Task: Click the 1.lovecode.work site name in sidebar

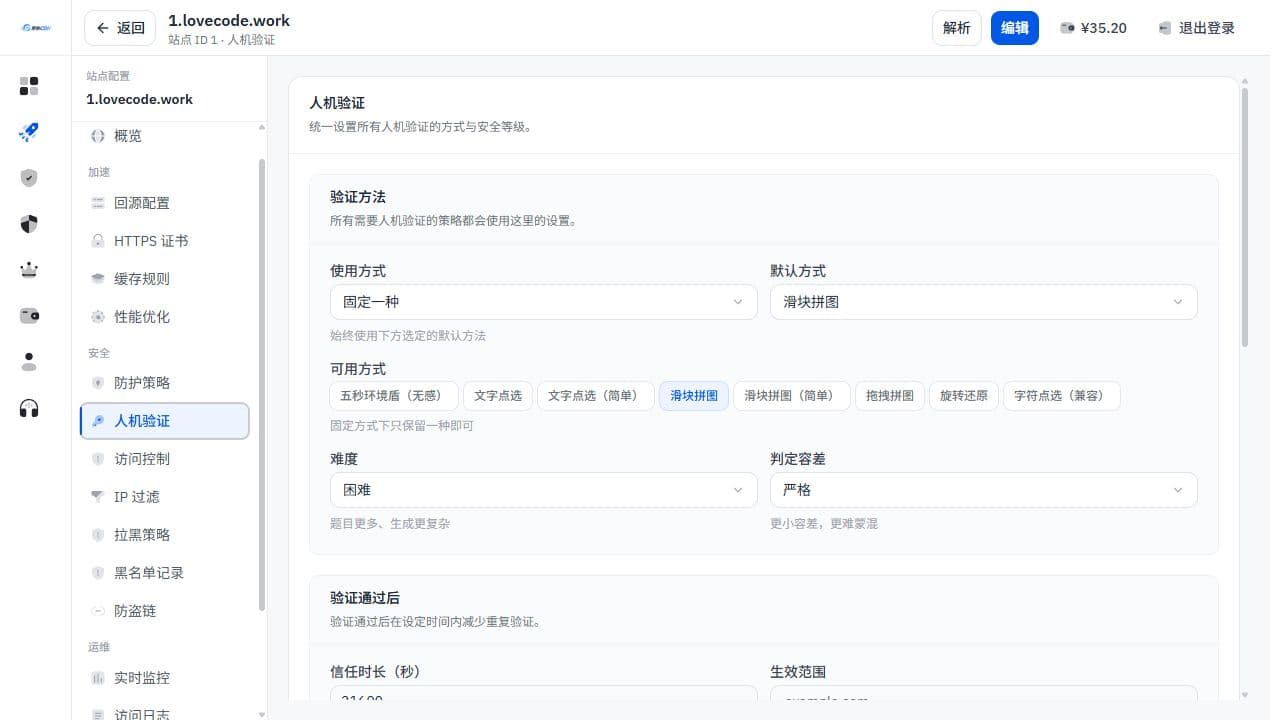Action: point(139,99)
